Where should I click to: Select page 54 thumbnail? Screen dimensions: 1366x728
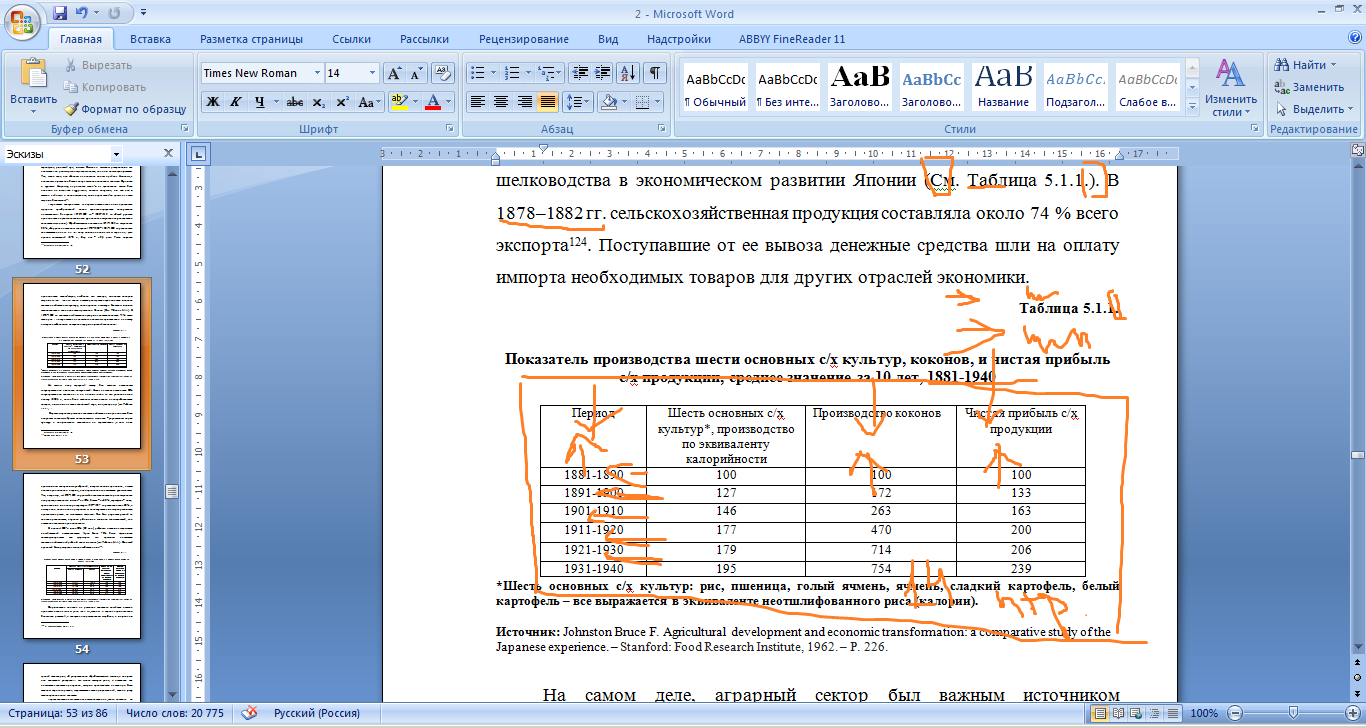pos(82,556)
